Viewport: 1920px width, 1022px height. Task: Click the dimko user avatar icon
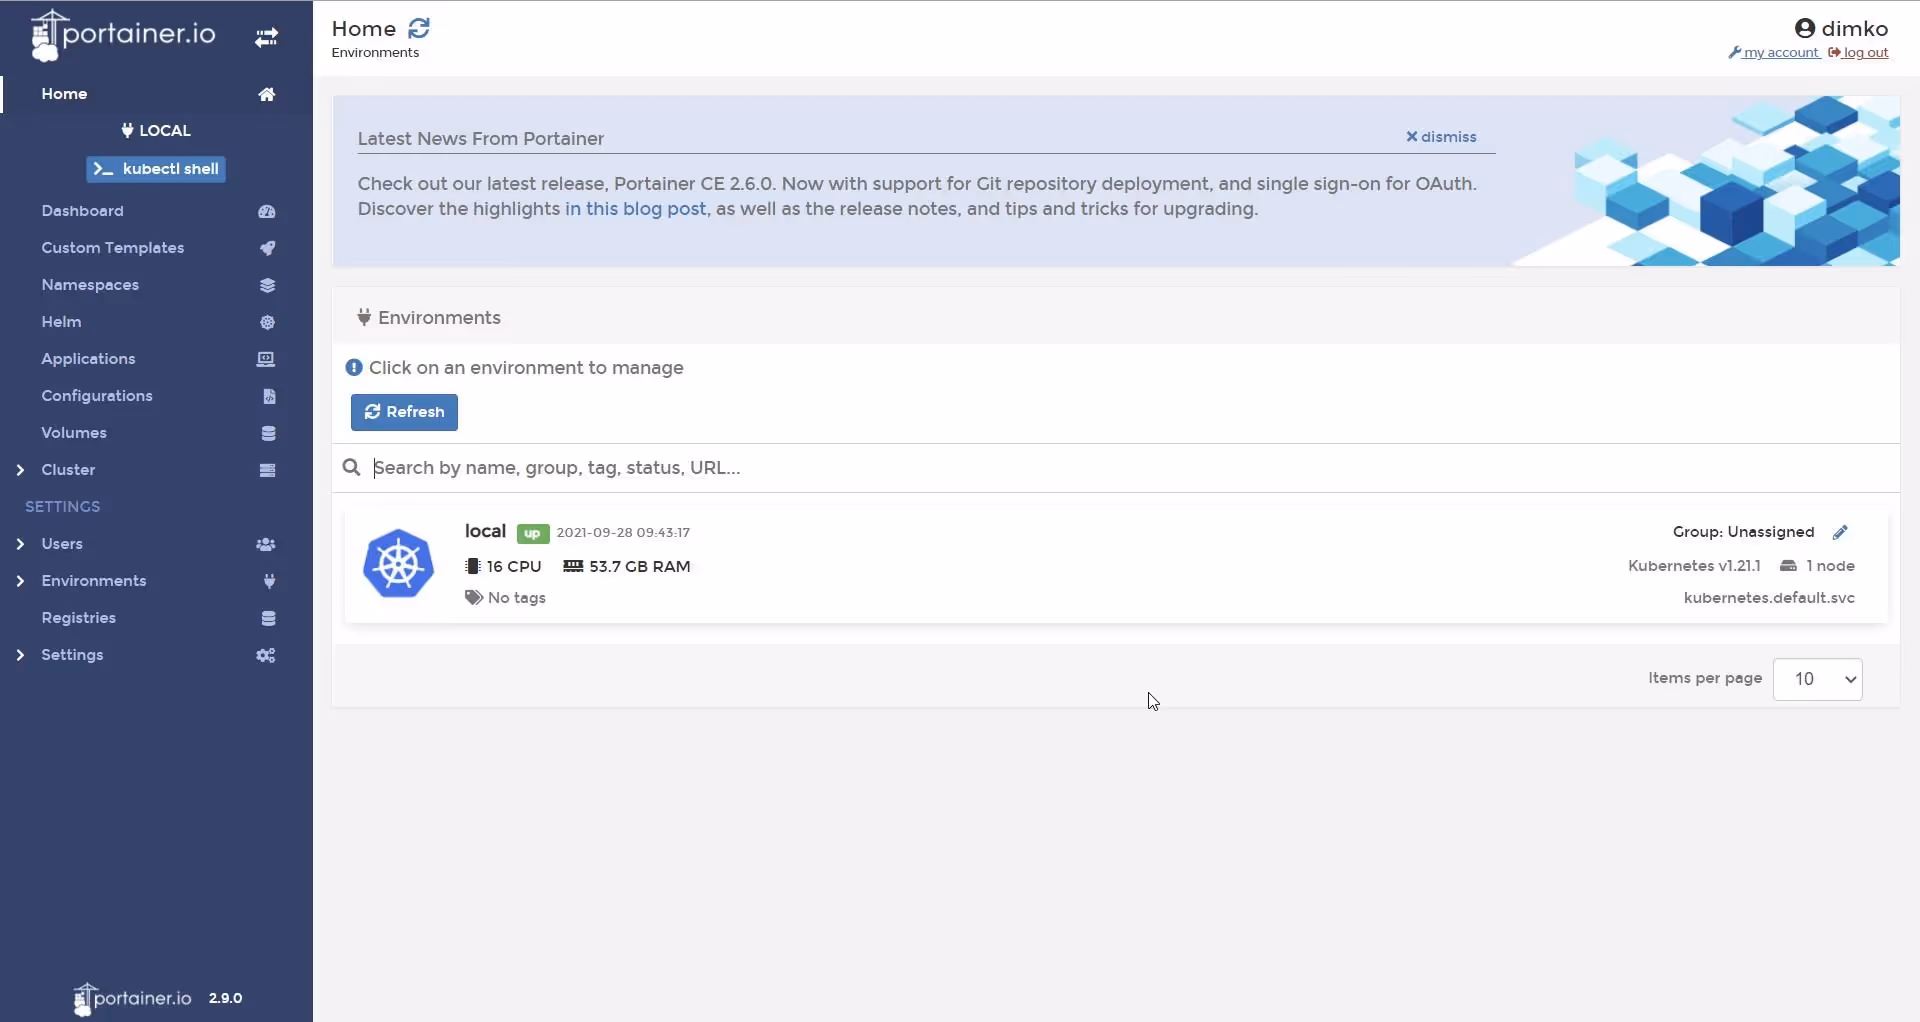[1805, 28]
